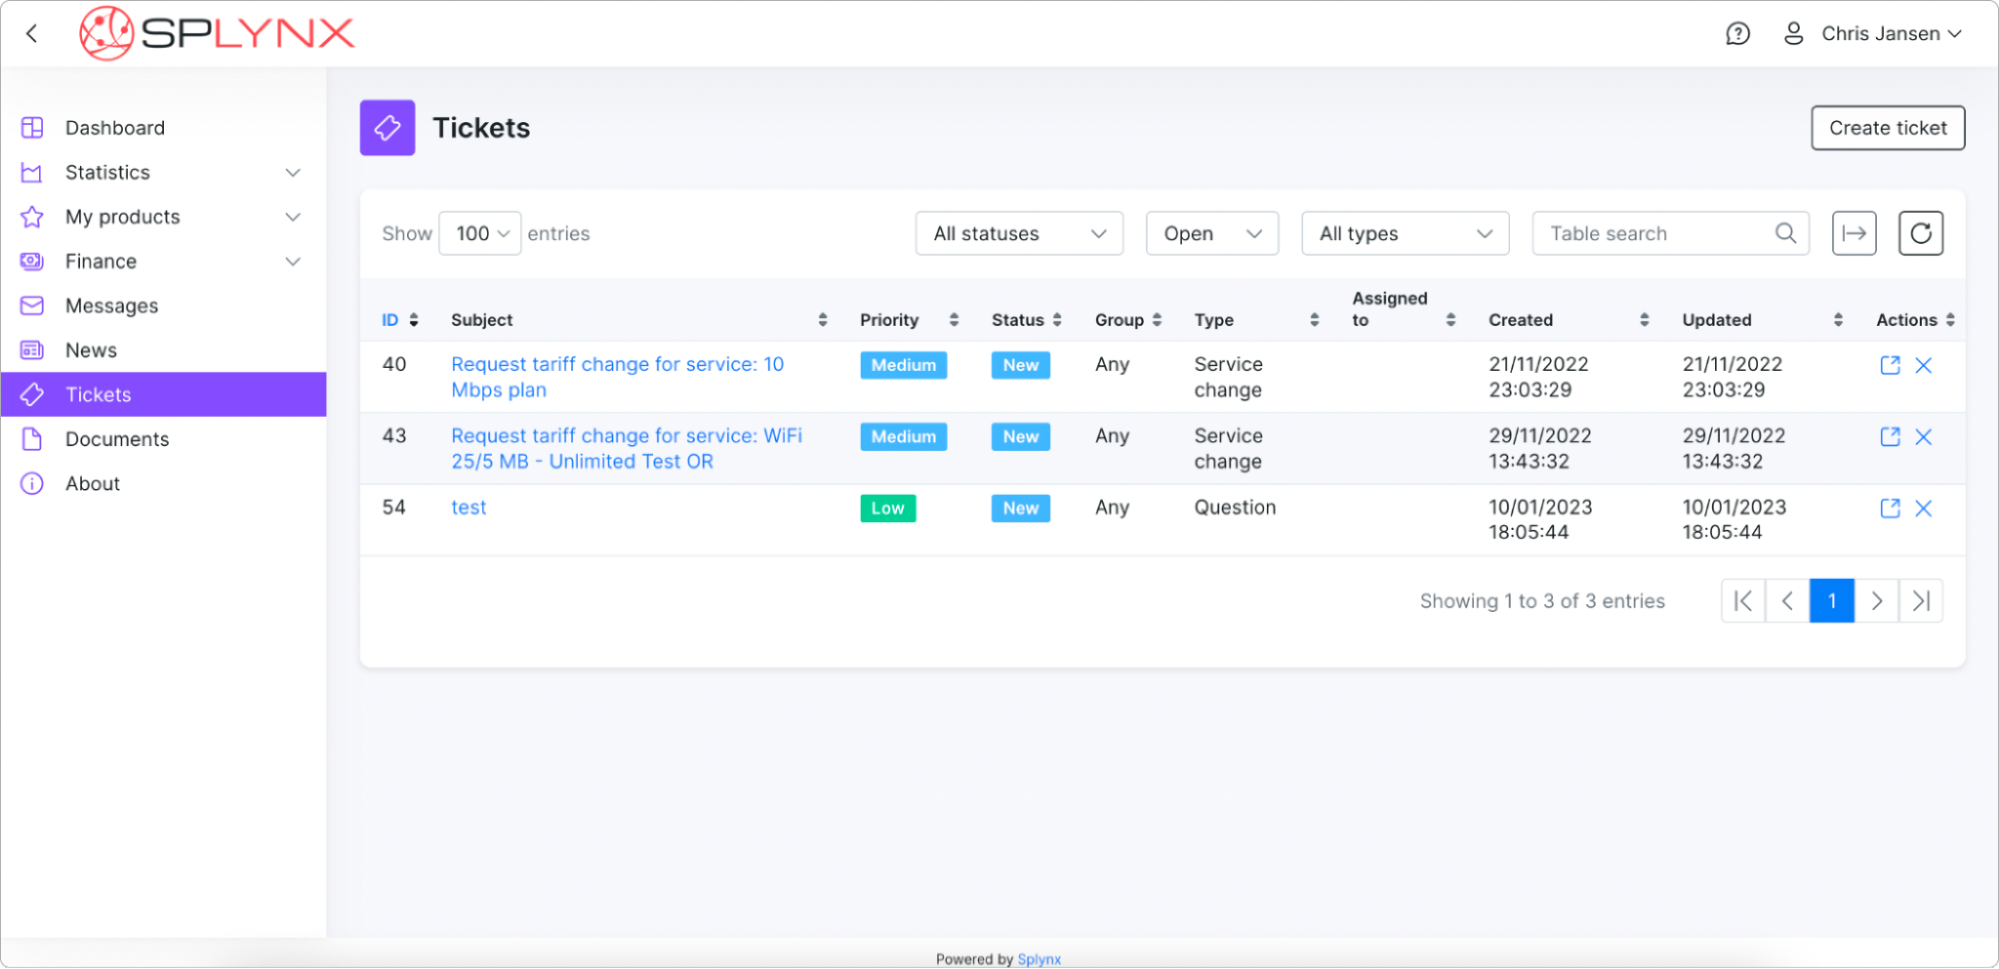Close ticket 54 with X icon

pyautogui.click(x=1923, y=509)
